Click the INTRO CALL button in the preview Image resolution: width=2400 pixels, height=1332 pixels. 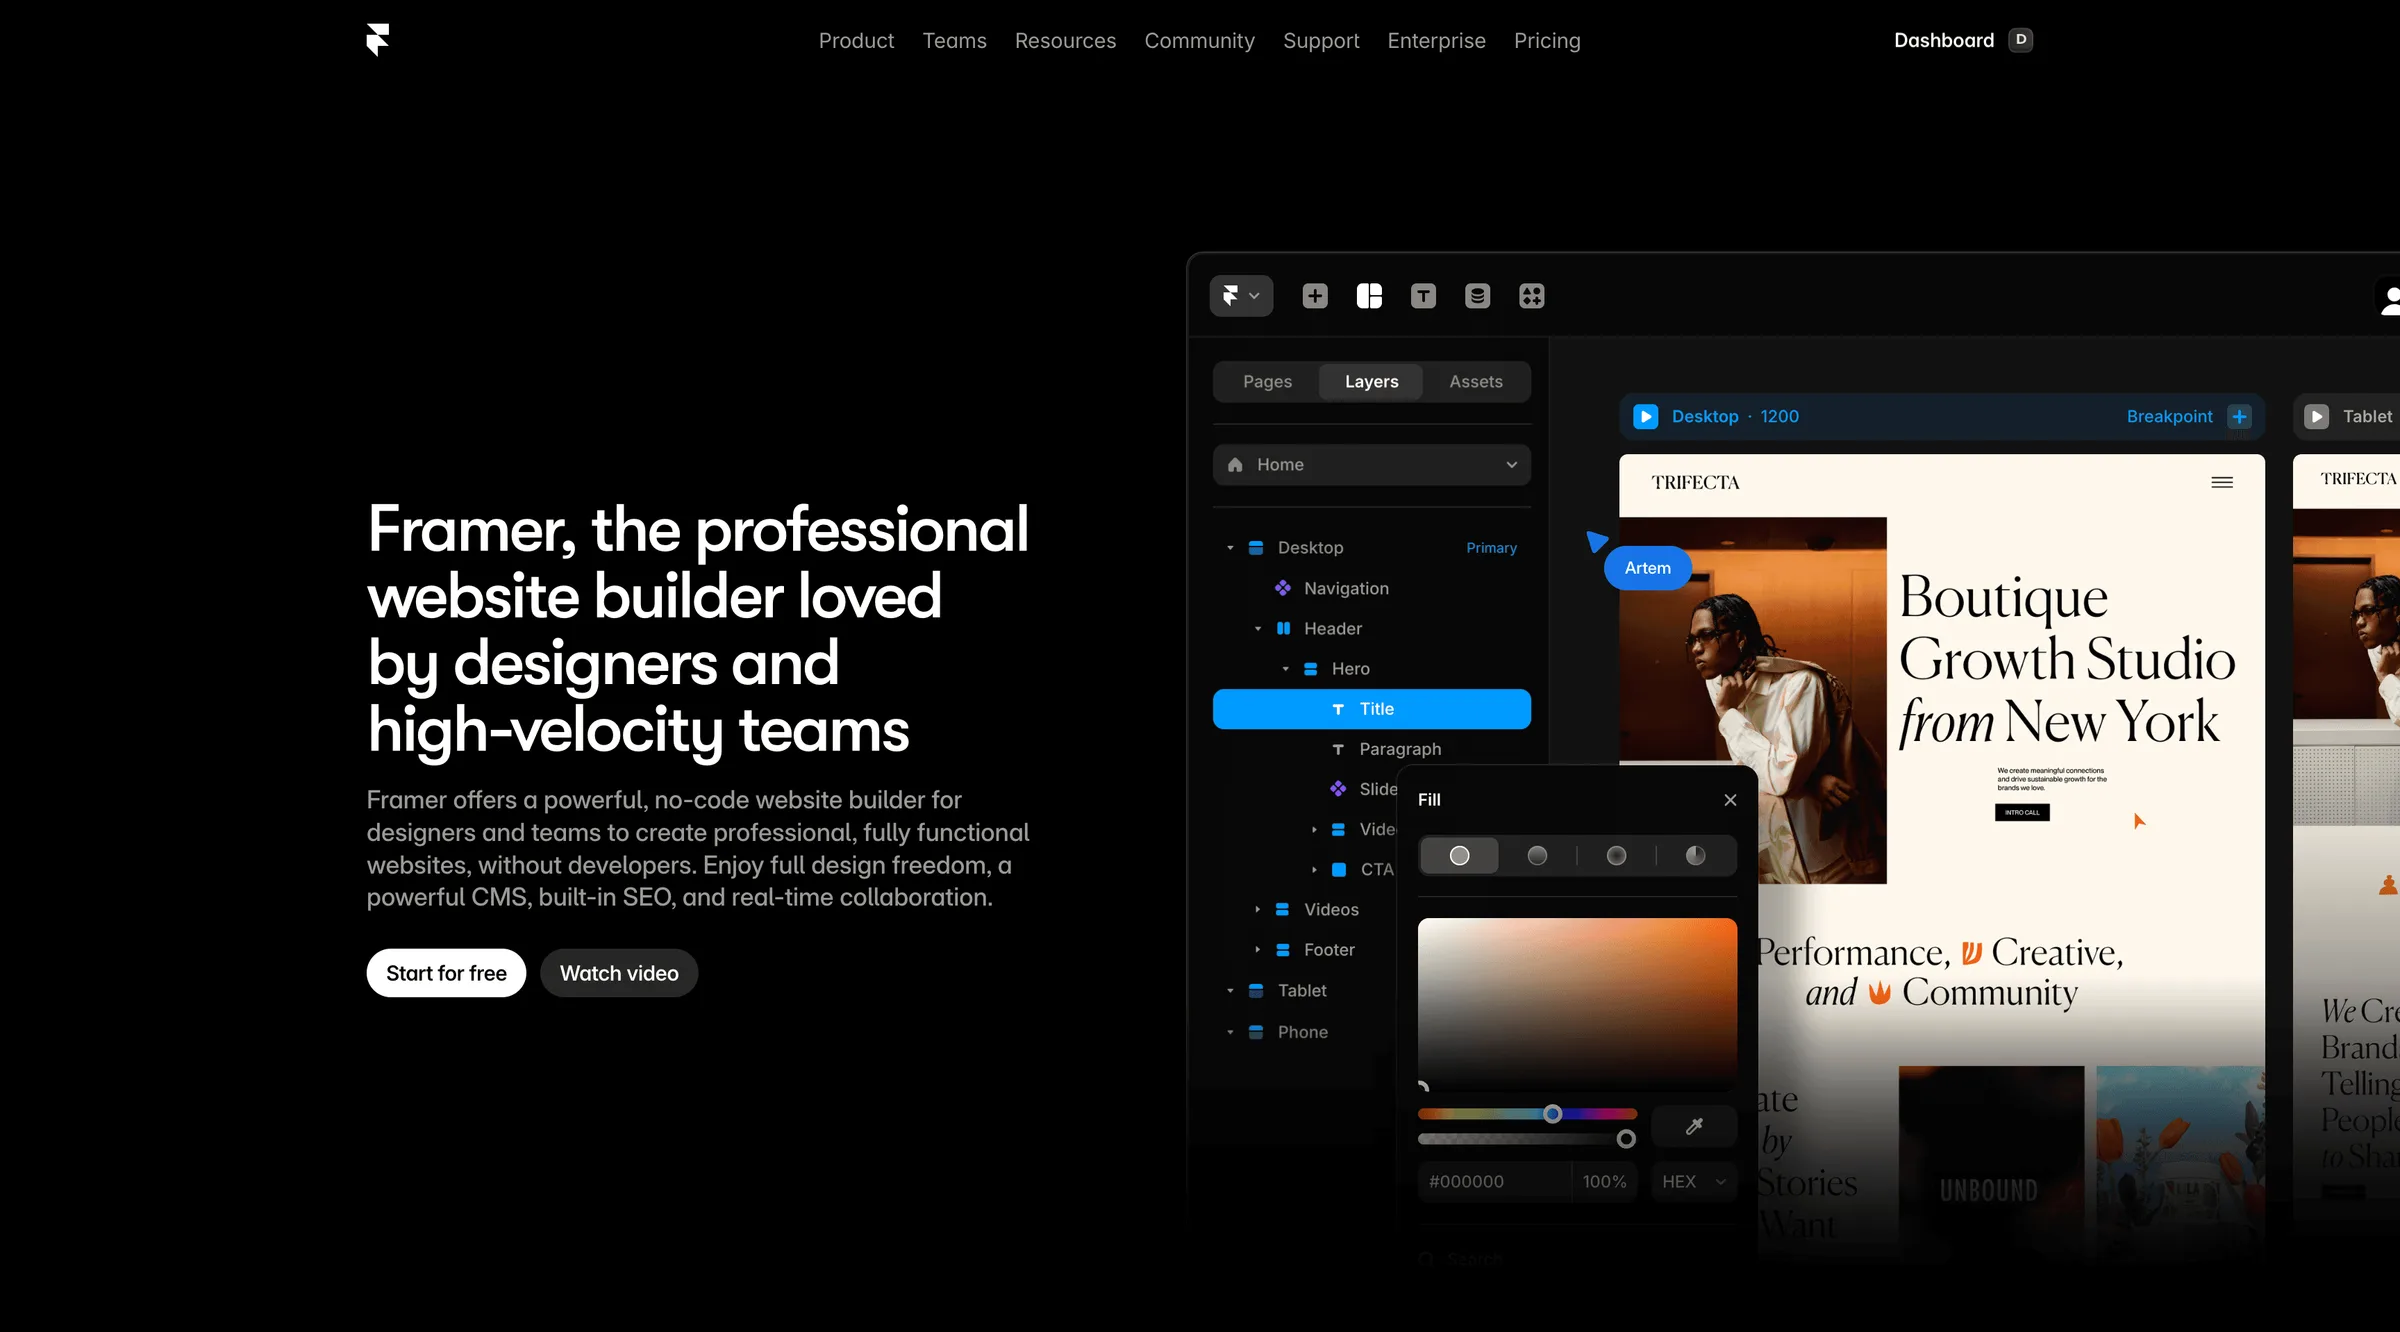(2022, 813)
